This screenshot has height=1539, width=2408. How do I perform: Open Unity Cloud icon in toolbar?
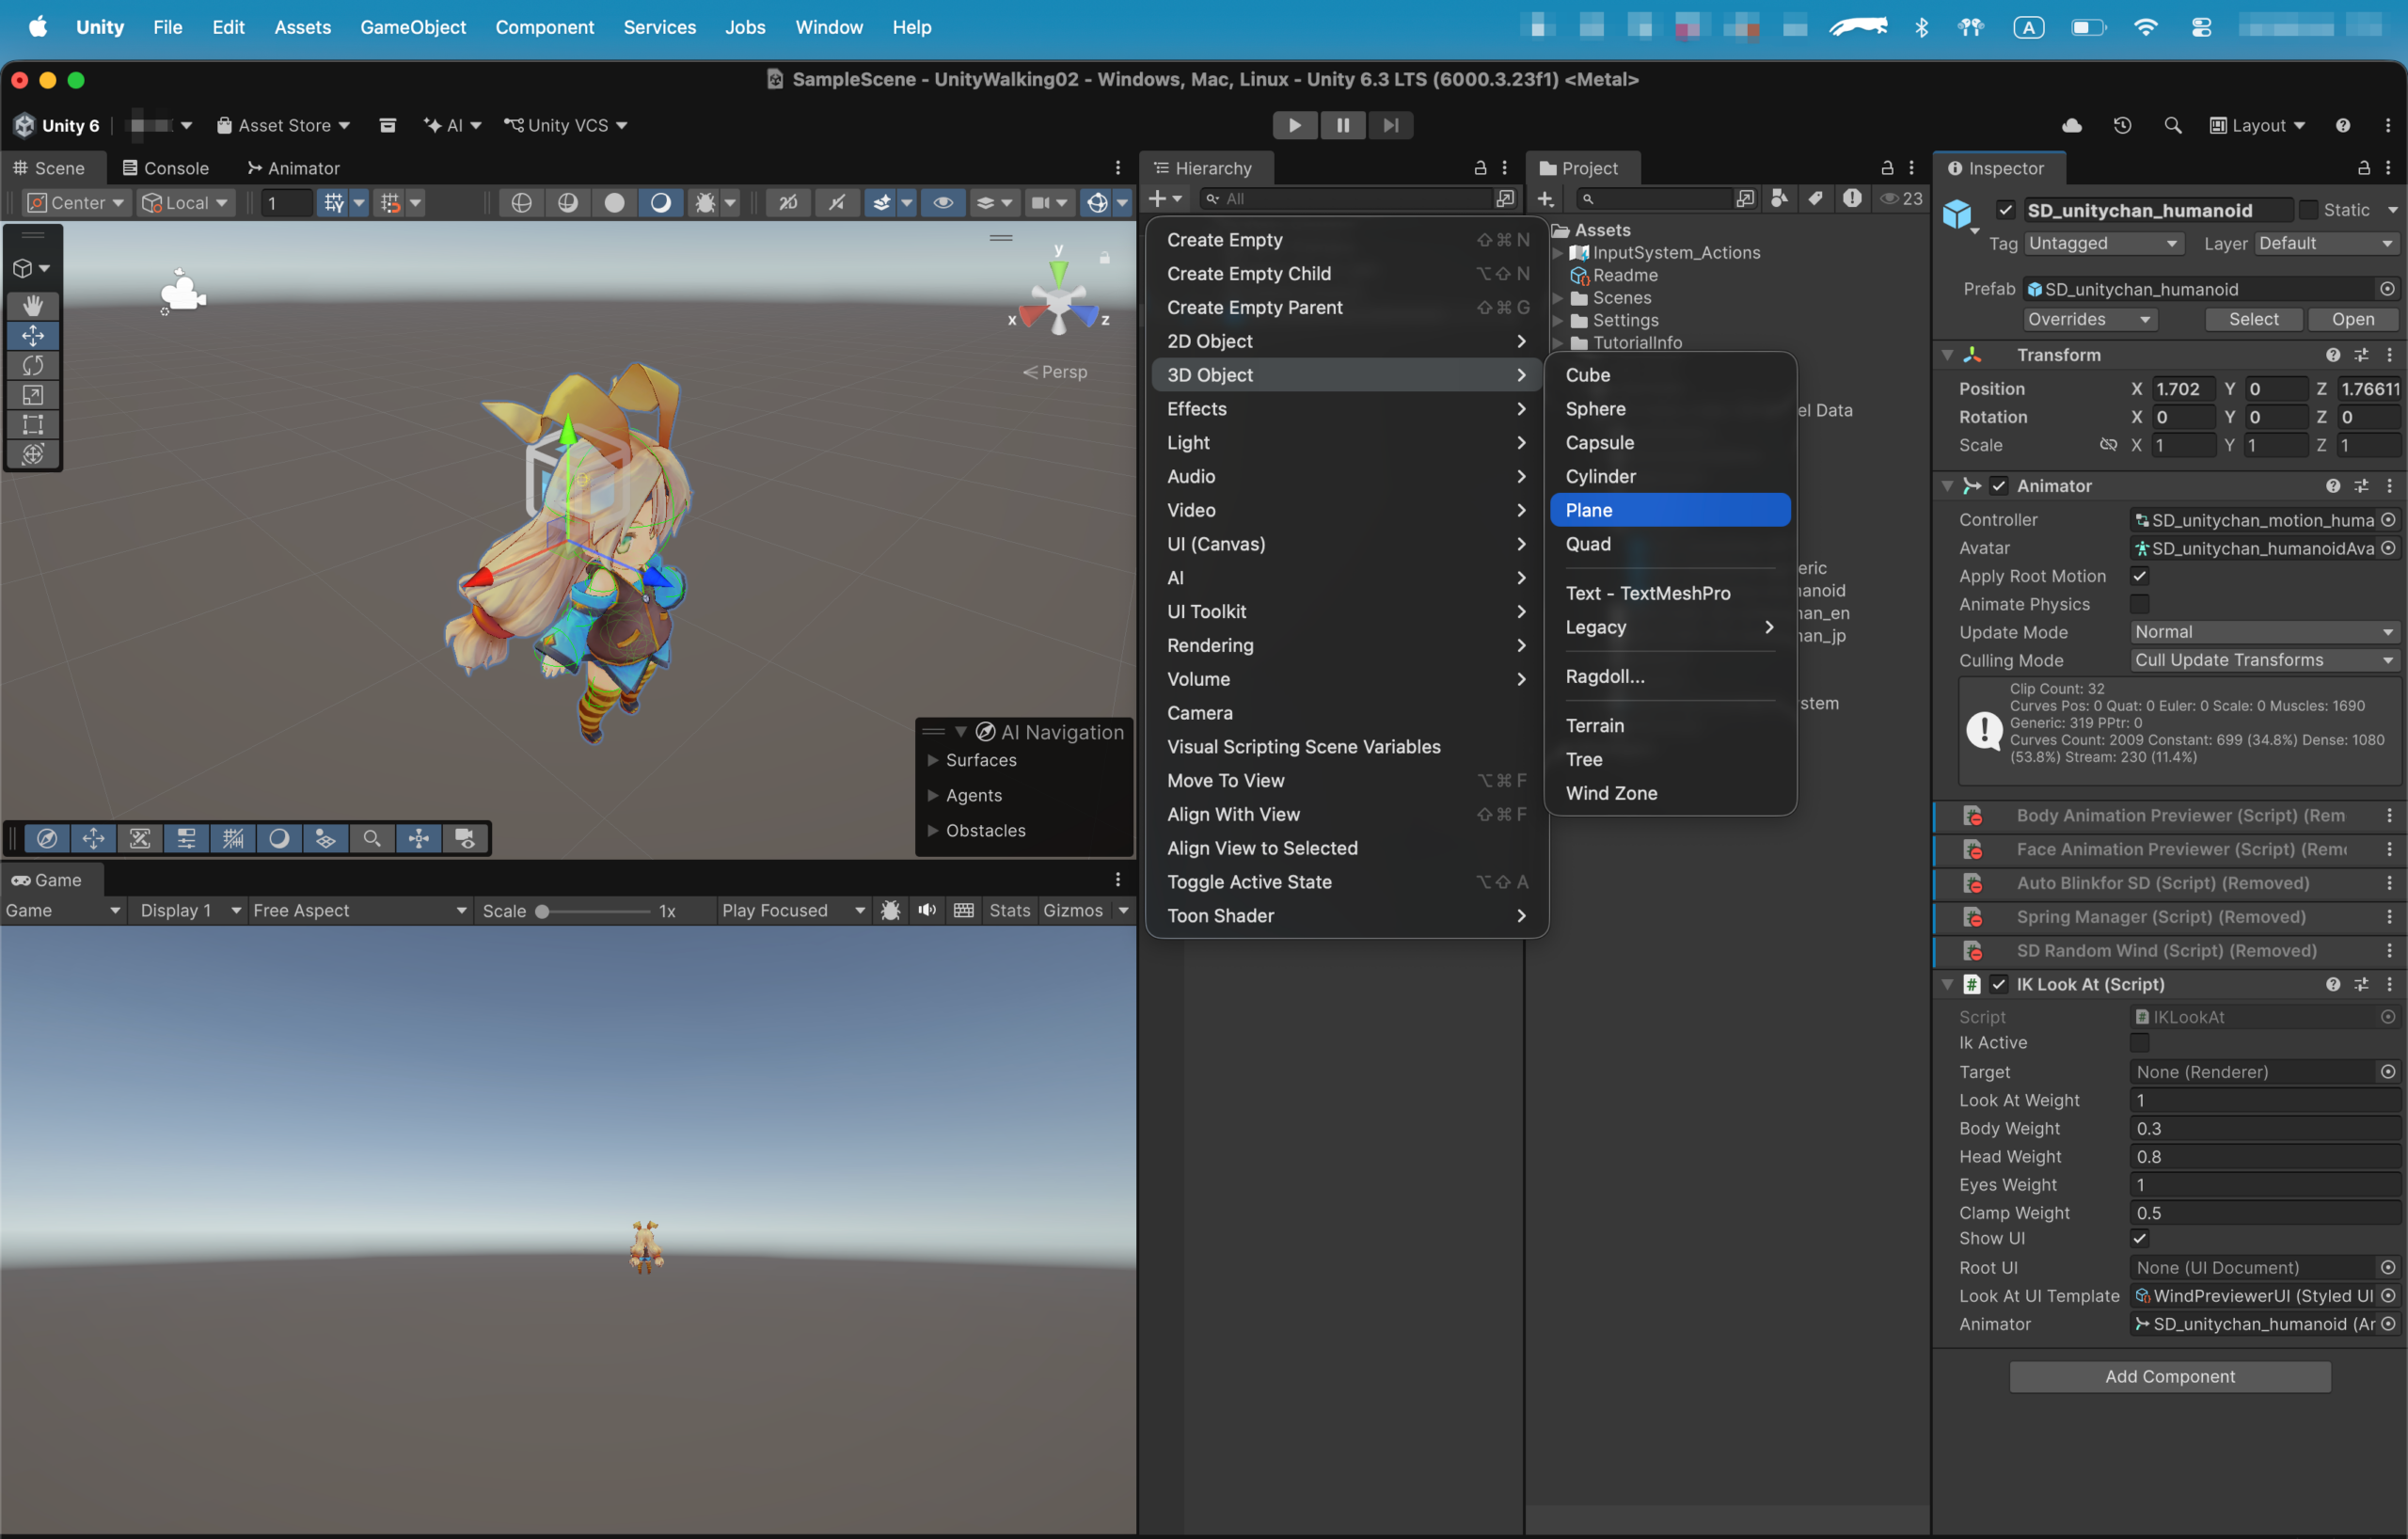tap(2072, 125)
